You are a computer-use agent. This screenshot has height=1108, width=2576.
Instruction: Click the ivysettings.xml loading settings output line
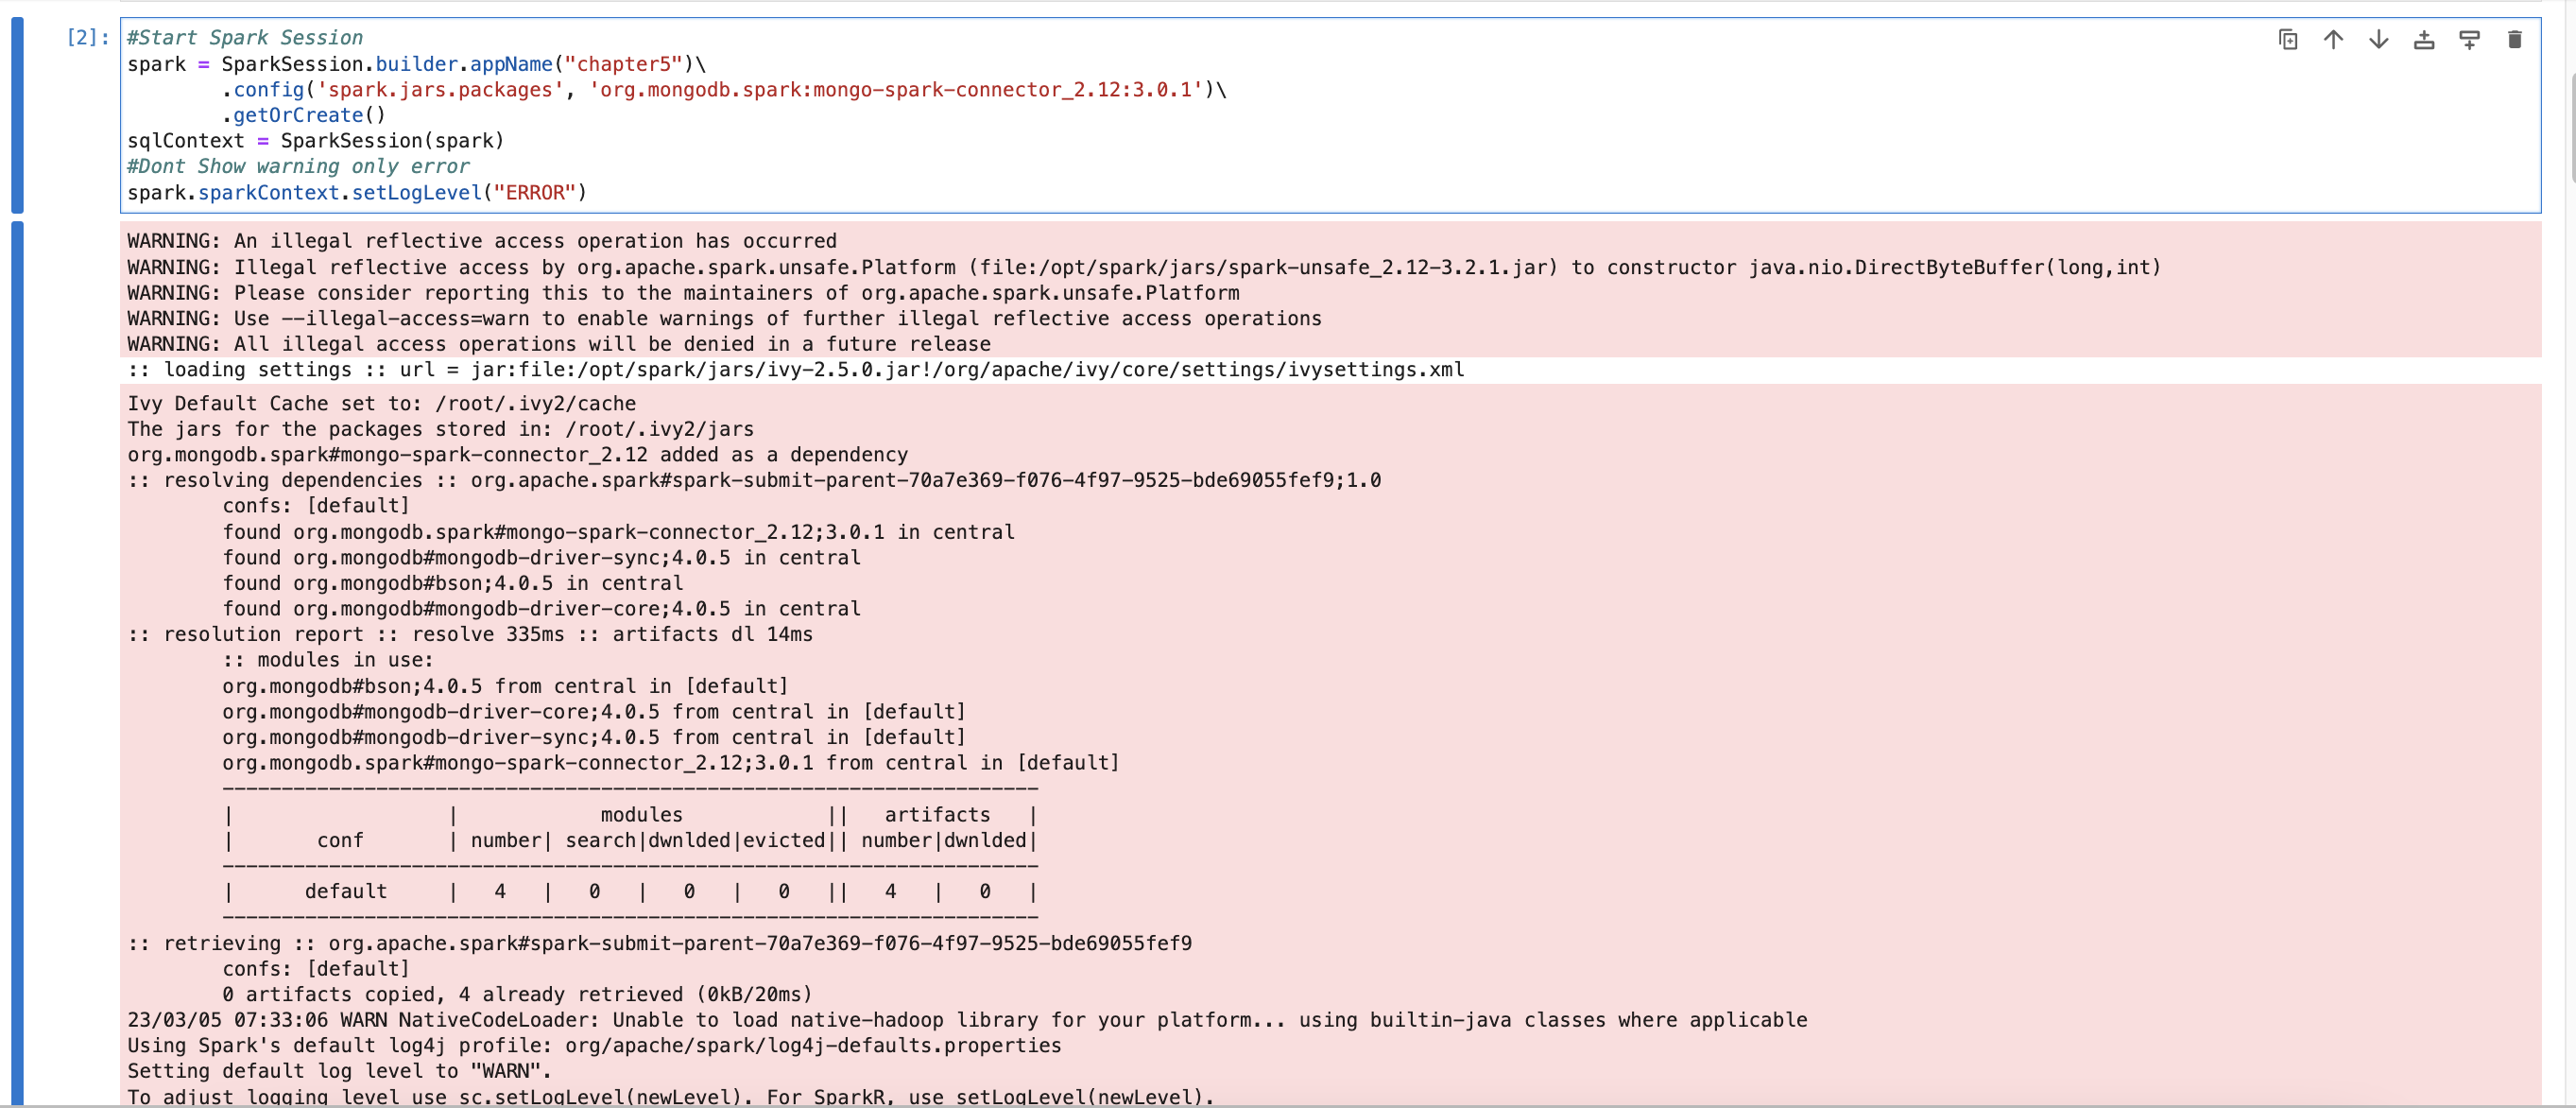(x=795, y=370)
